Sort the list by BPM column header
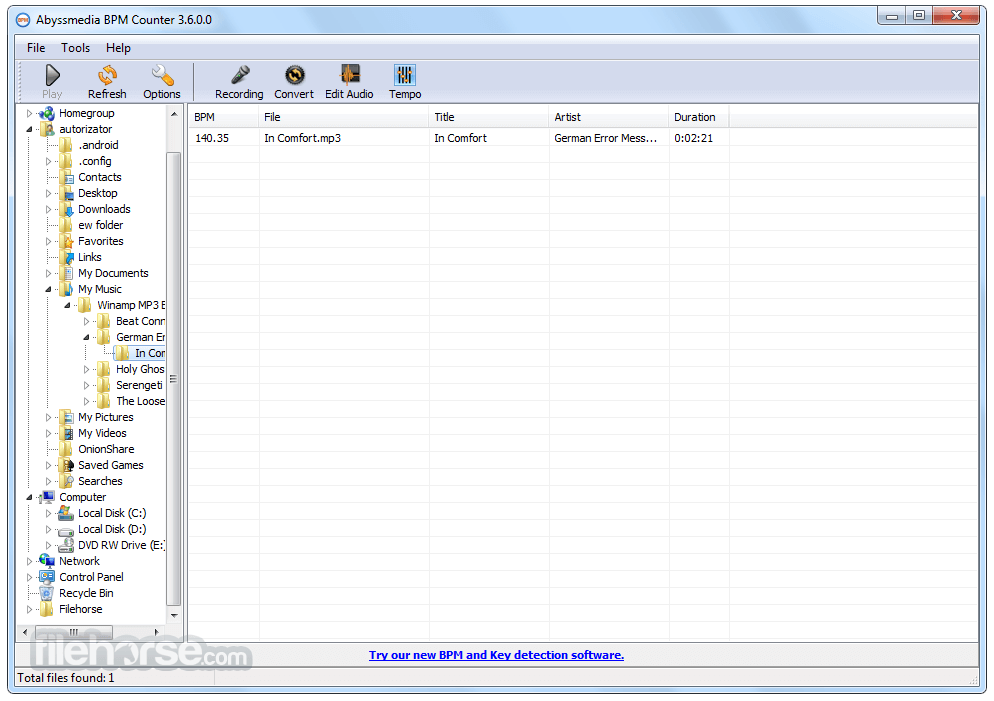 click(224, 117)
